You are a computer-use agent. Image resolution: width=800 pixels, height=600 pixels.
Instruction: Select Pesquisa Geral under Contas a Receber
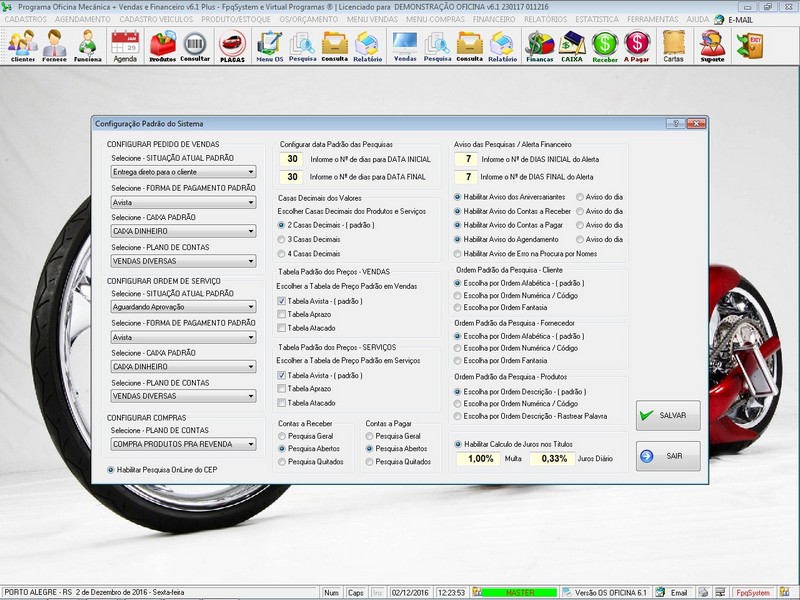click(282, 436)
